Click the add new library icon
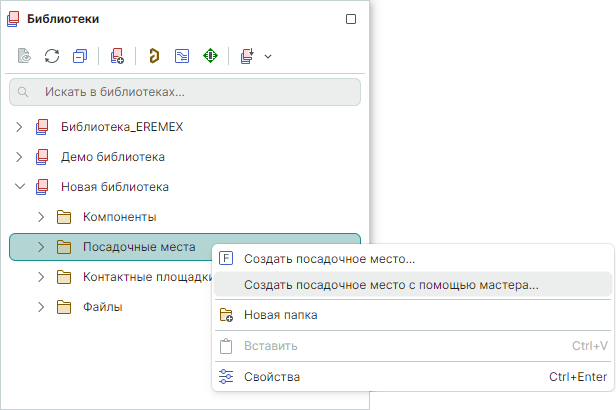 coord(118,56)
